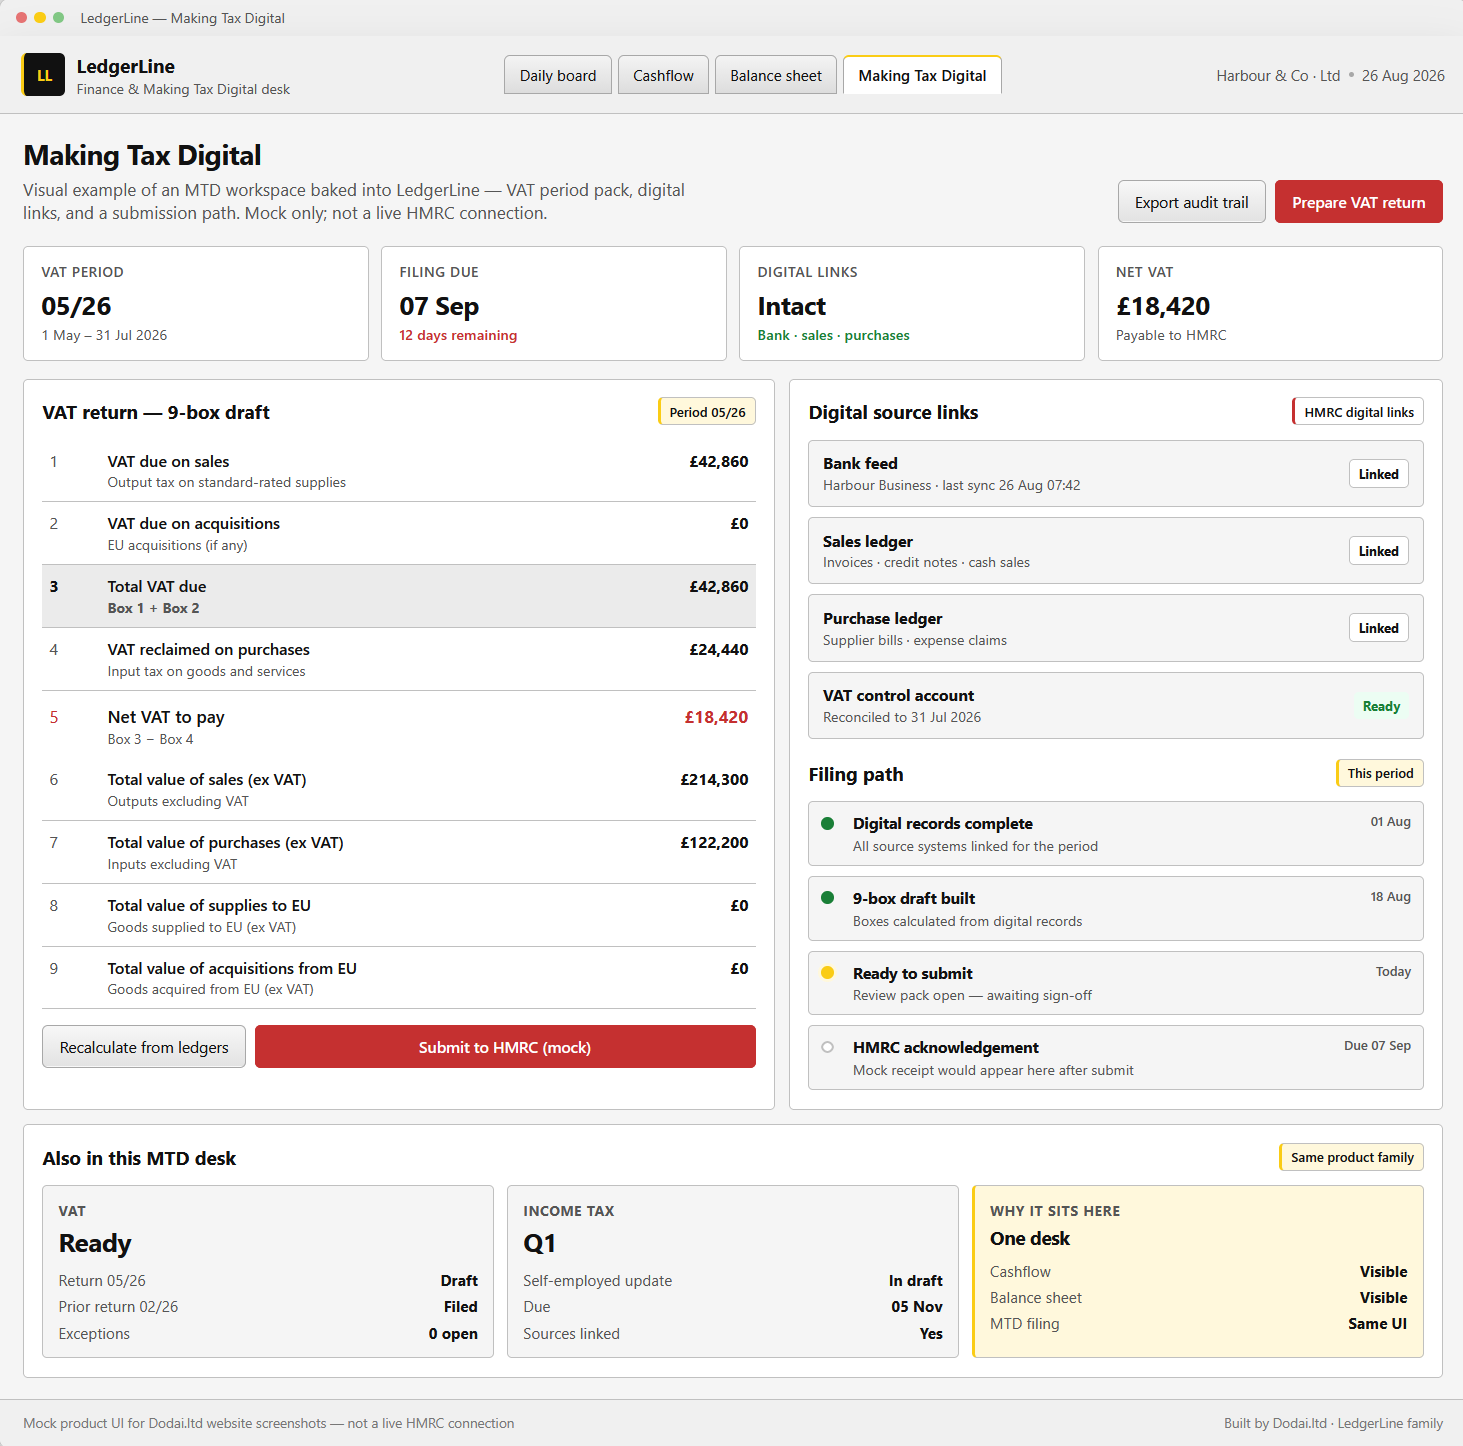Select the Making Tax Digital tab

click(922, 75)
